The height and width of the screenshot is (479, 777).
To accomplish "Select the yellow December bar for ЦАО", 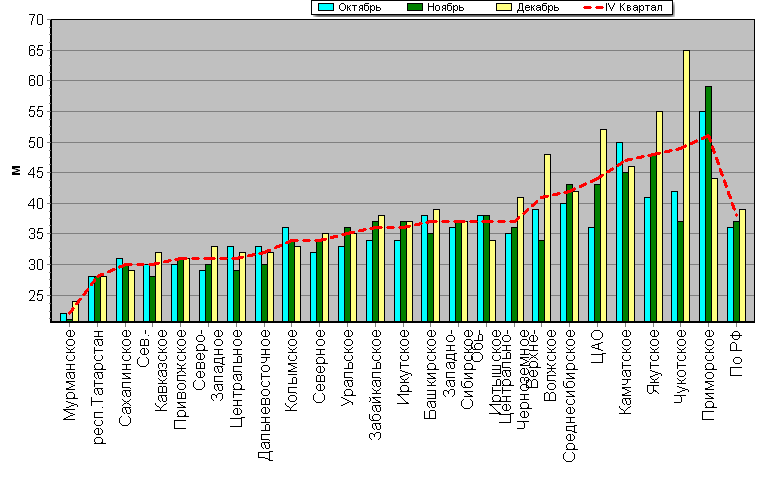I will [603, 226].
